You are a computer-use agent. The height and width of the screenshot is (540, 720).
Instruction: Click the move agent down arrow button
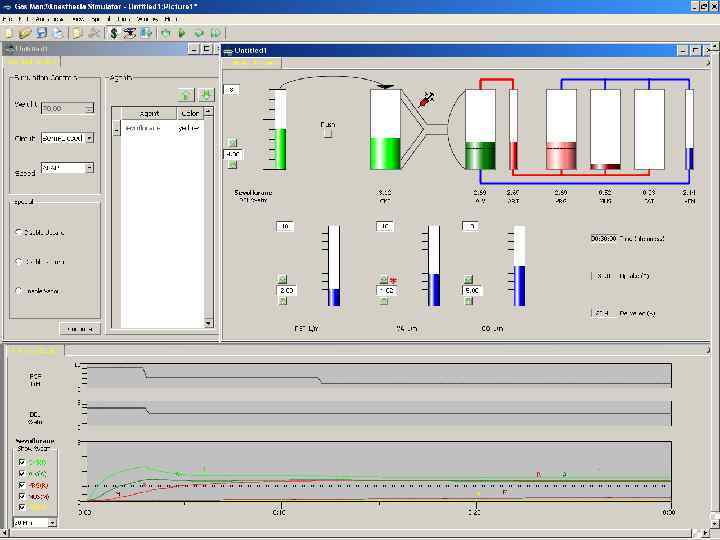click(205, 95)
